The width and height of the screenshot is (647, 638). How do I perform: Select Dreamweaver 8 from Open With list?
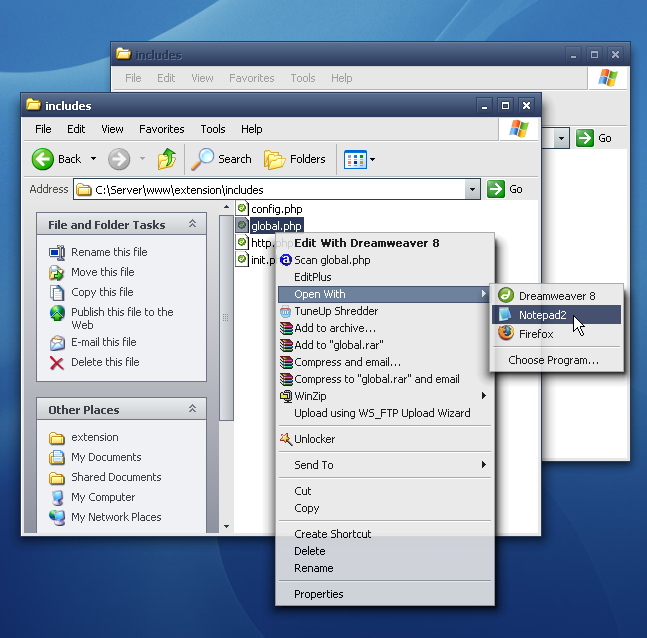pos(556,296)
